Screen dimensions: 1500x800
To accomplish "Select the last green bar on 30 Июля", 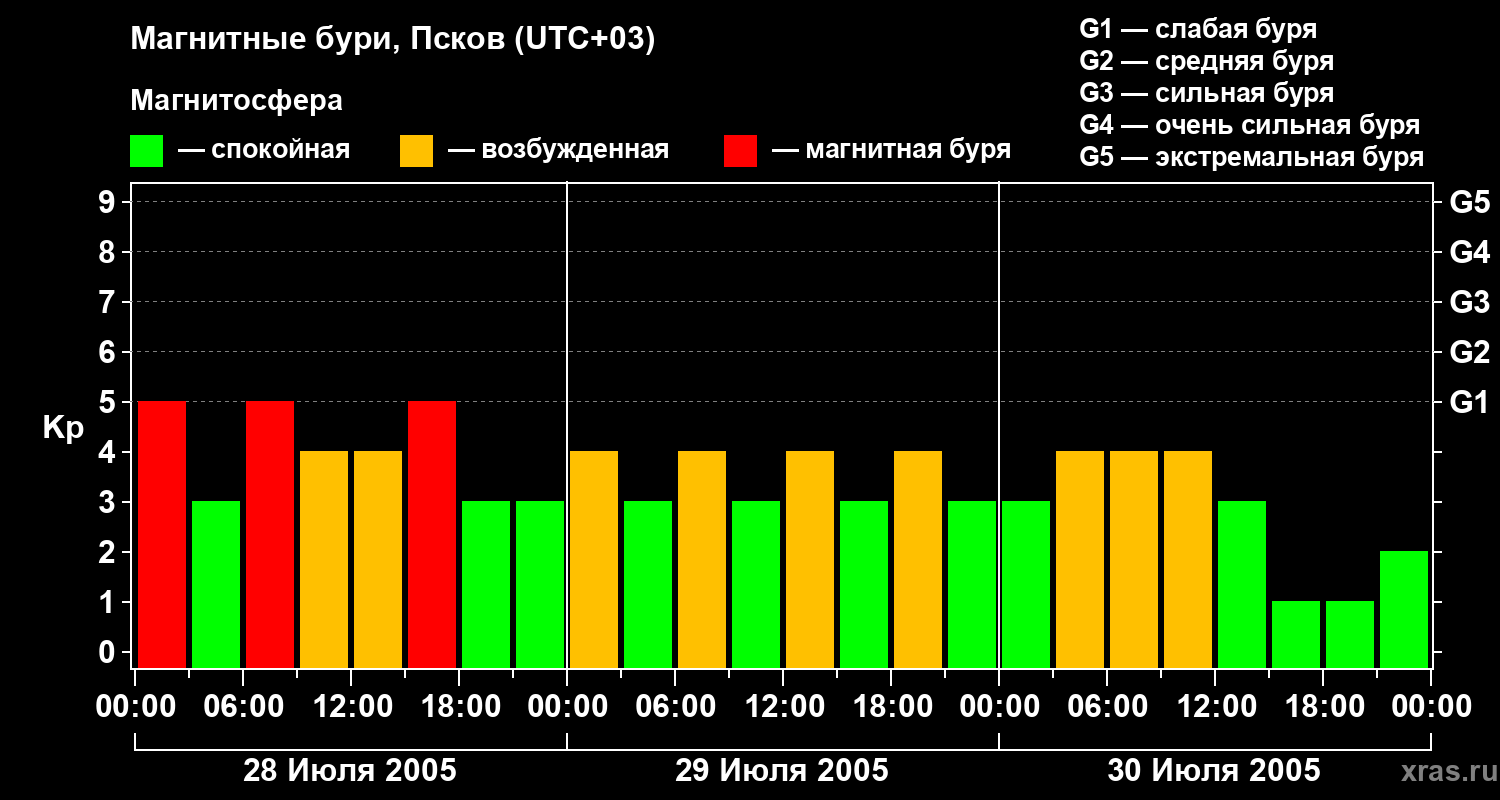I will pyautogui.click(x=1403, y=609).
